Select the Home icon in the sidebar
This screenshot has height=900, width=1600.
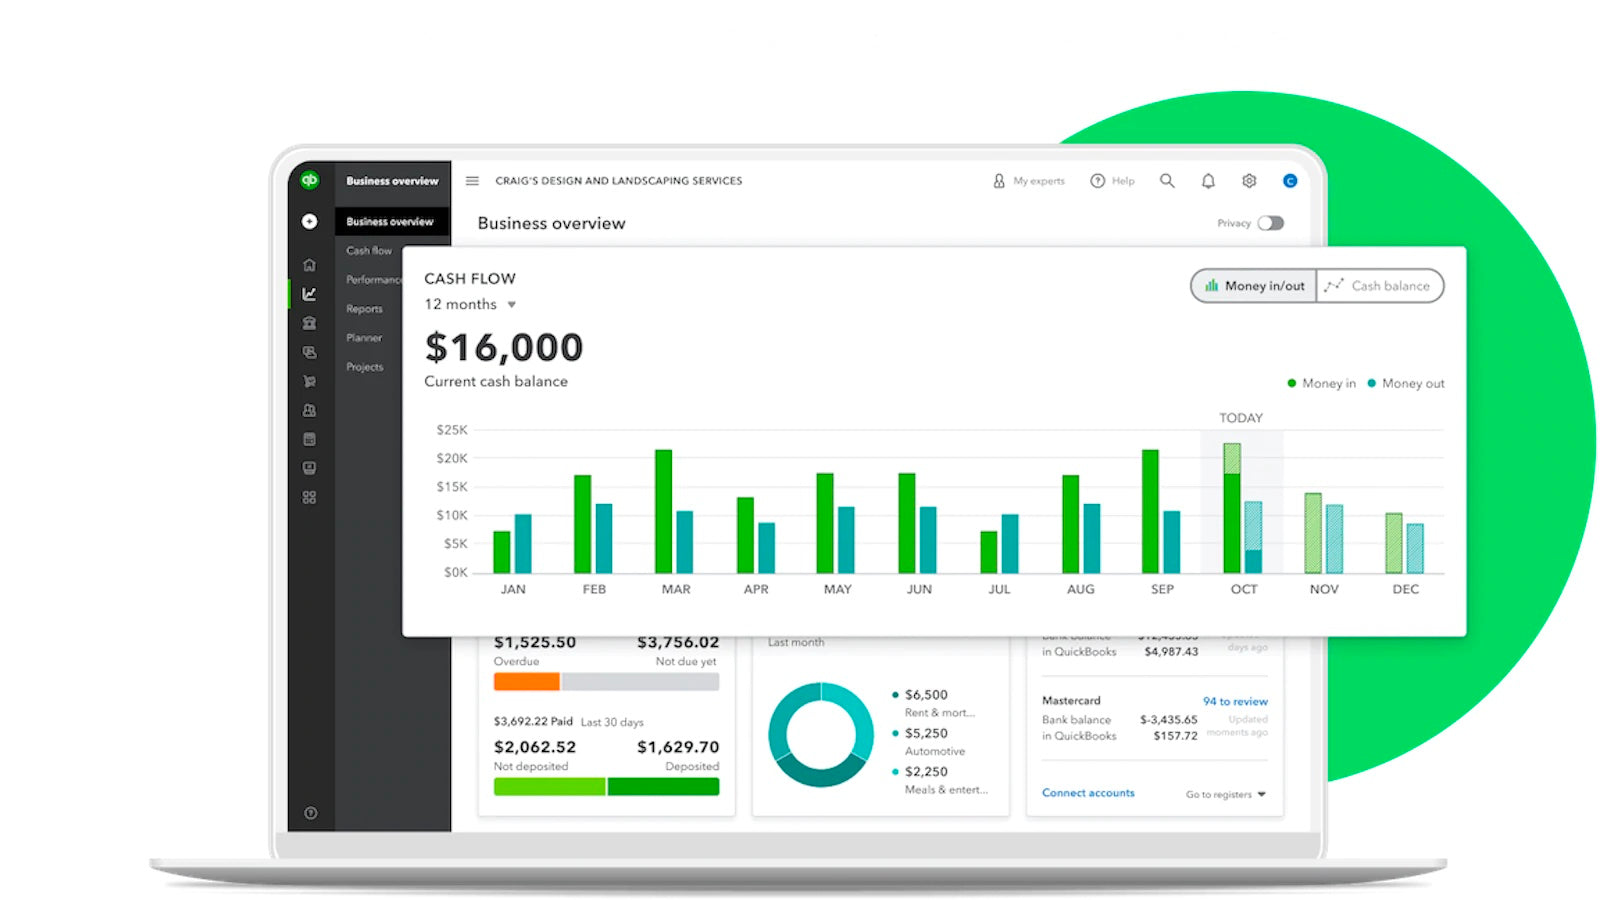pos(310,265)
